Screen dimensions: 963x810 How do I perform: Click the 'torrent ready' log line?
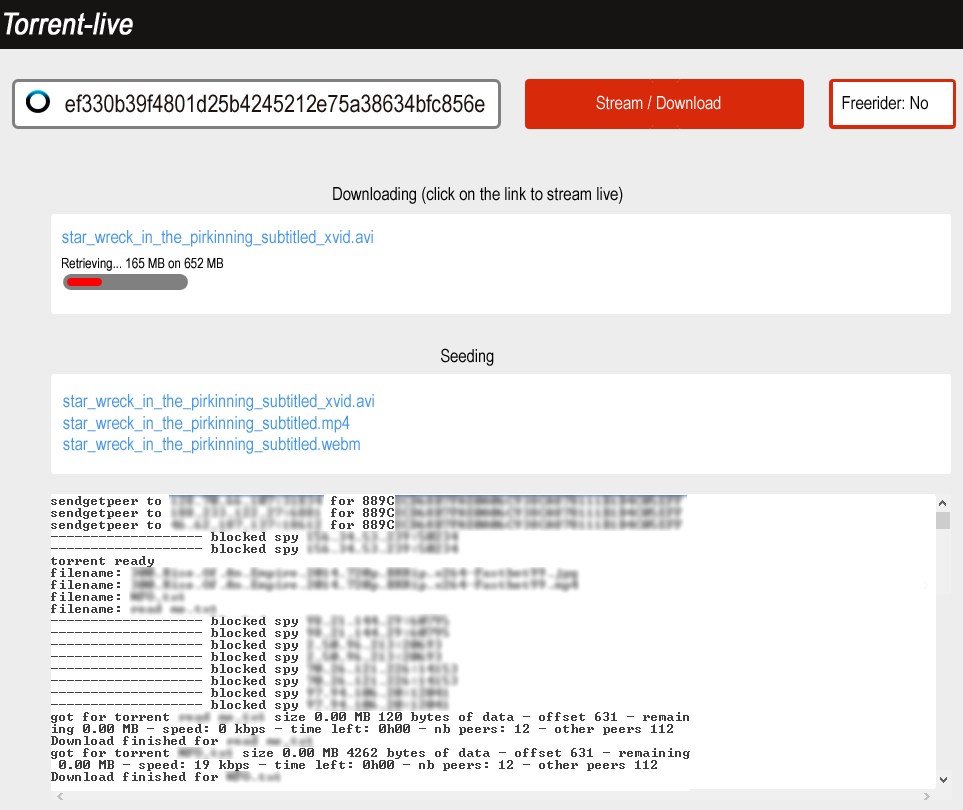[103, 561]
